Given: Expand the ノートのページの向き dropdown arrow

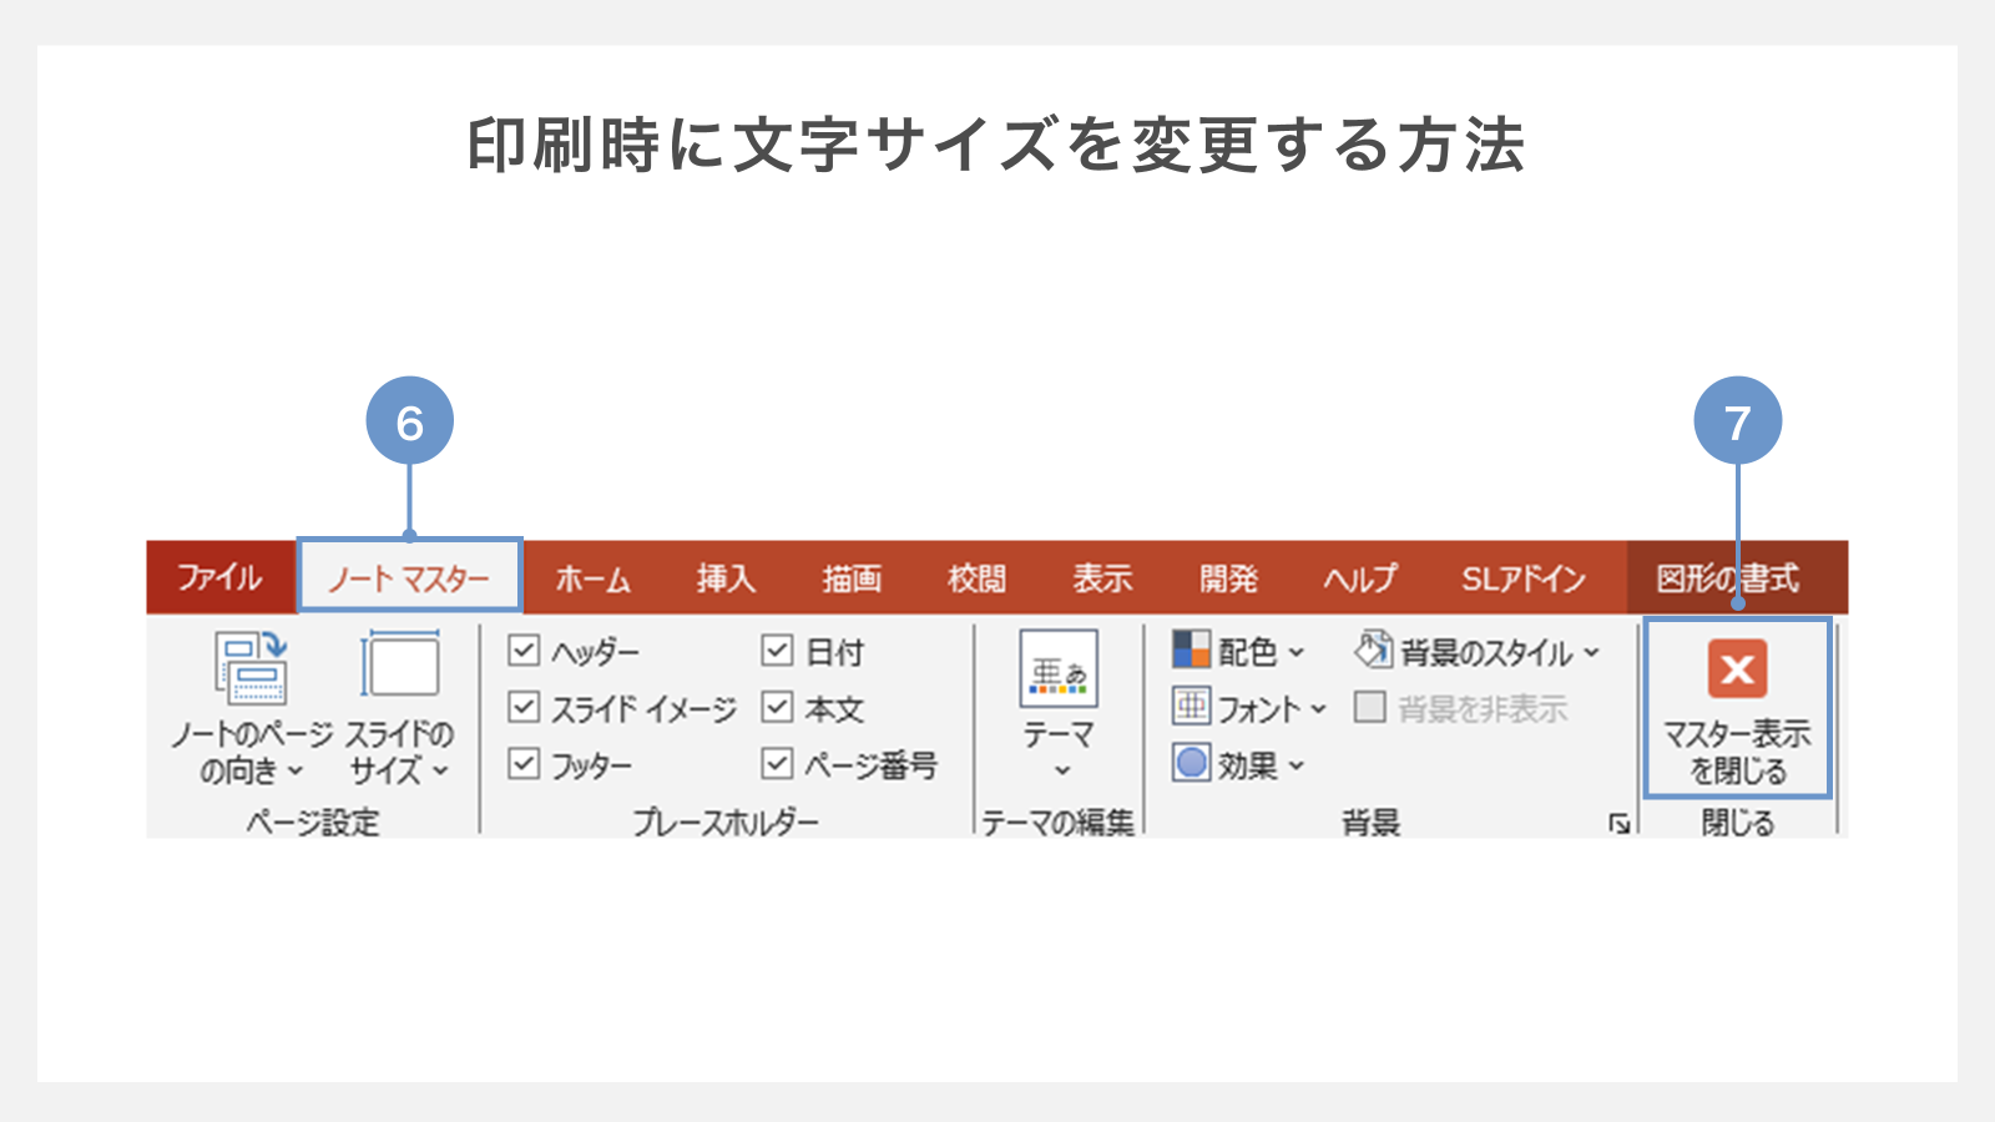Looking at the screenshot, I should 296,771.
